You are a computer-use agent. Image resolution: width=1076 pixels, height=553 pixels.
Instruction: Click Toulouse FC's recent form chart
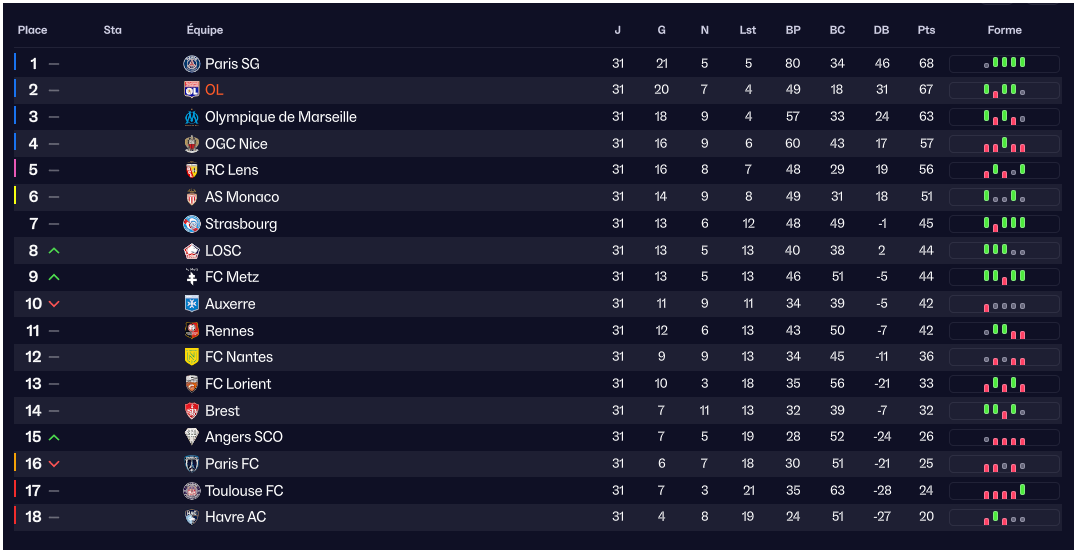click(1004, 491)
